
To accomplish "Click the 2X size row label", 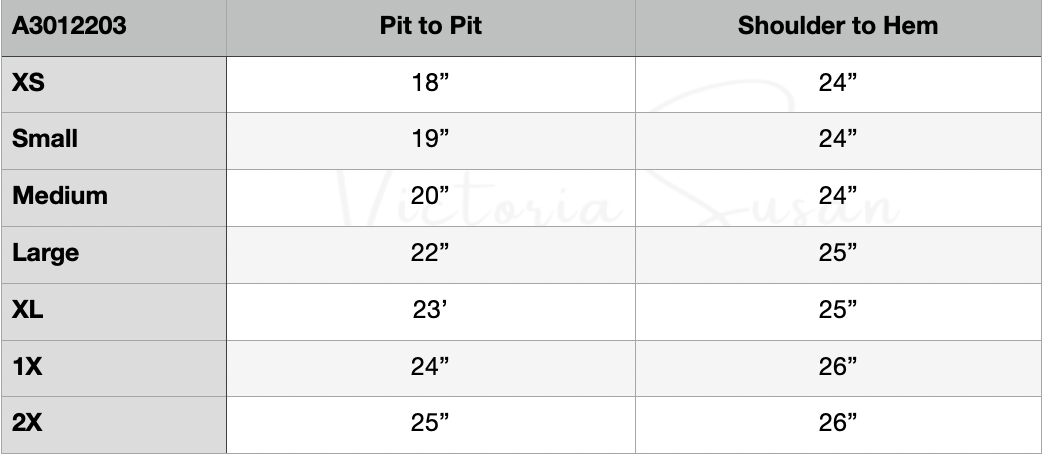I will tap(28, 424).
